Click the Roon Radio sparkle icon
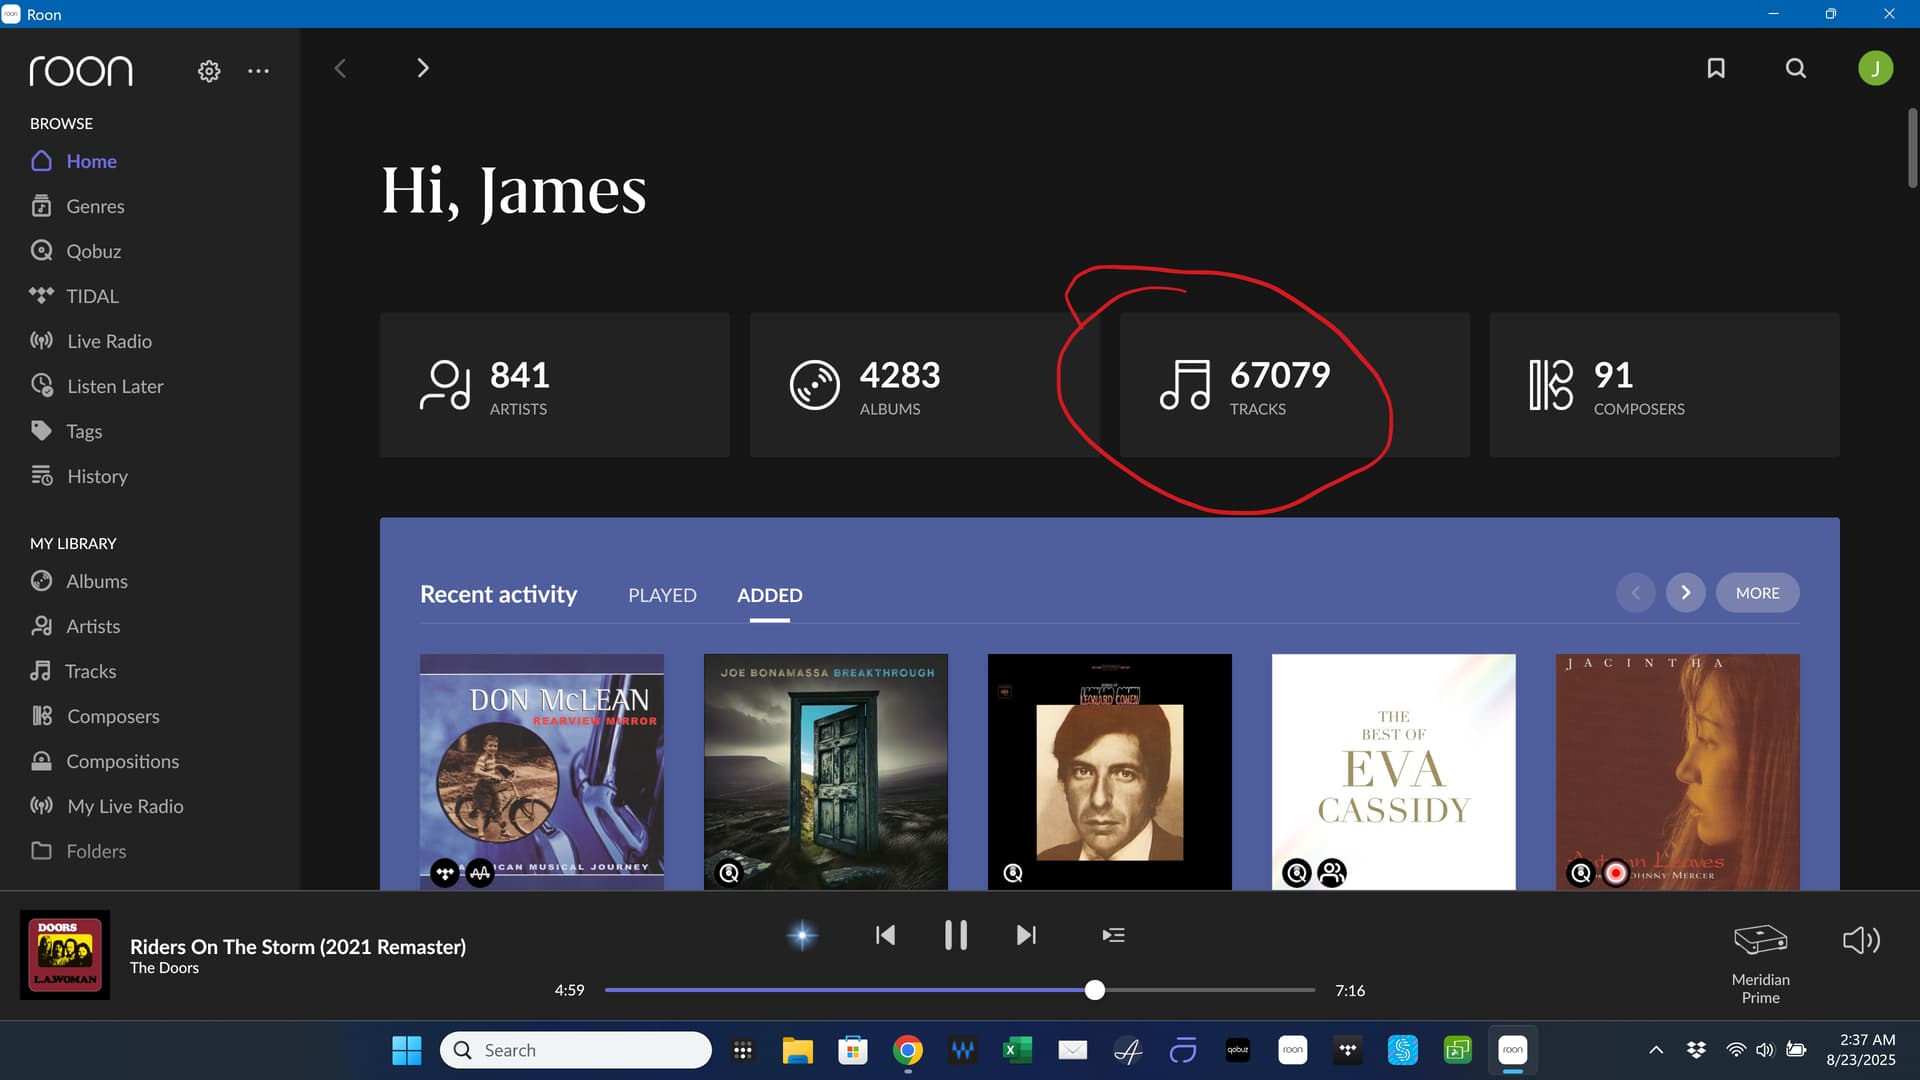The height and width of the screenshot is (1080, 1920). [802, 935]
